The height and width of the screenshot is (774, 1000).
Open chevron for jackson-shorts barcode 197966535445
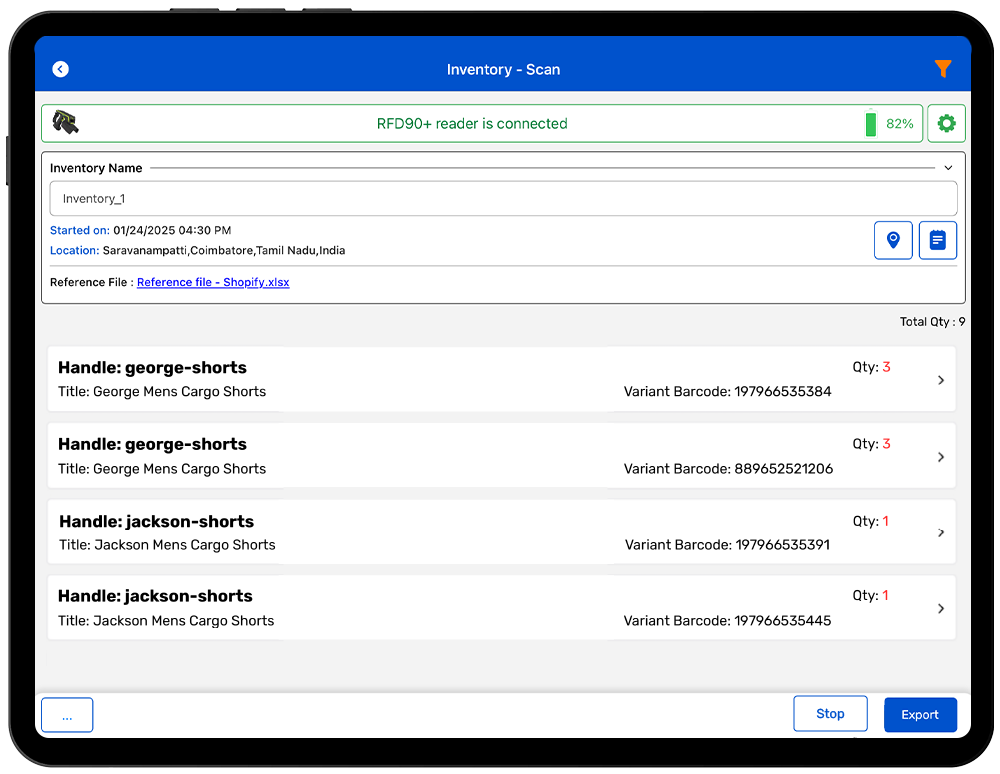[941, 608]
